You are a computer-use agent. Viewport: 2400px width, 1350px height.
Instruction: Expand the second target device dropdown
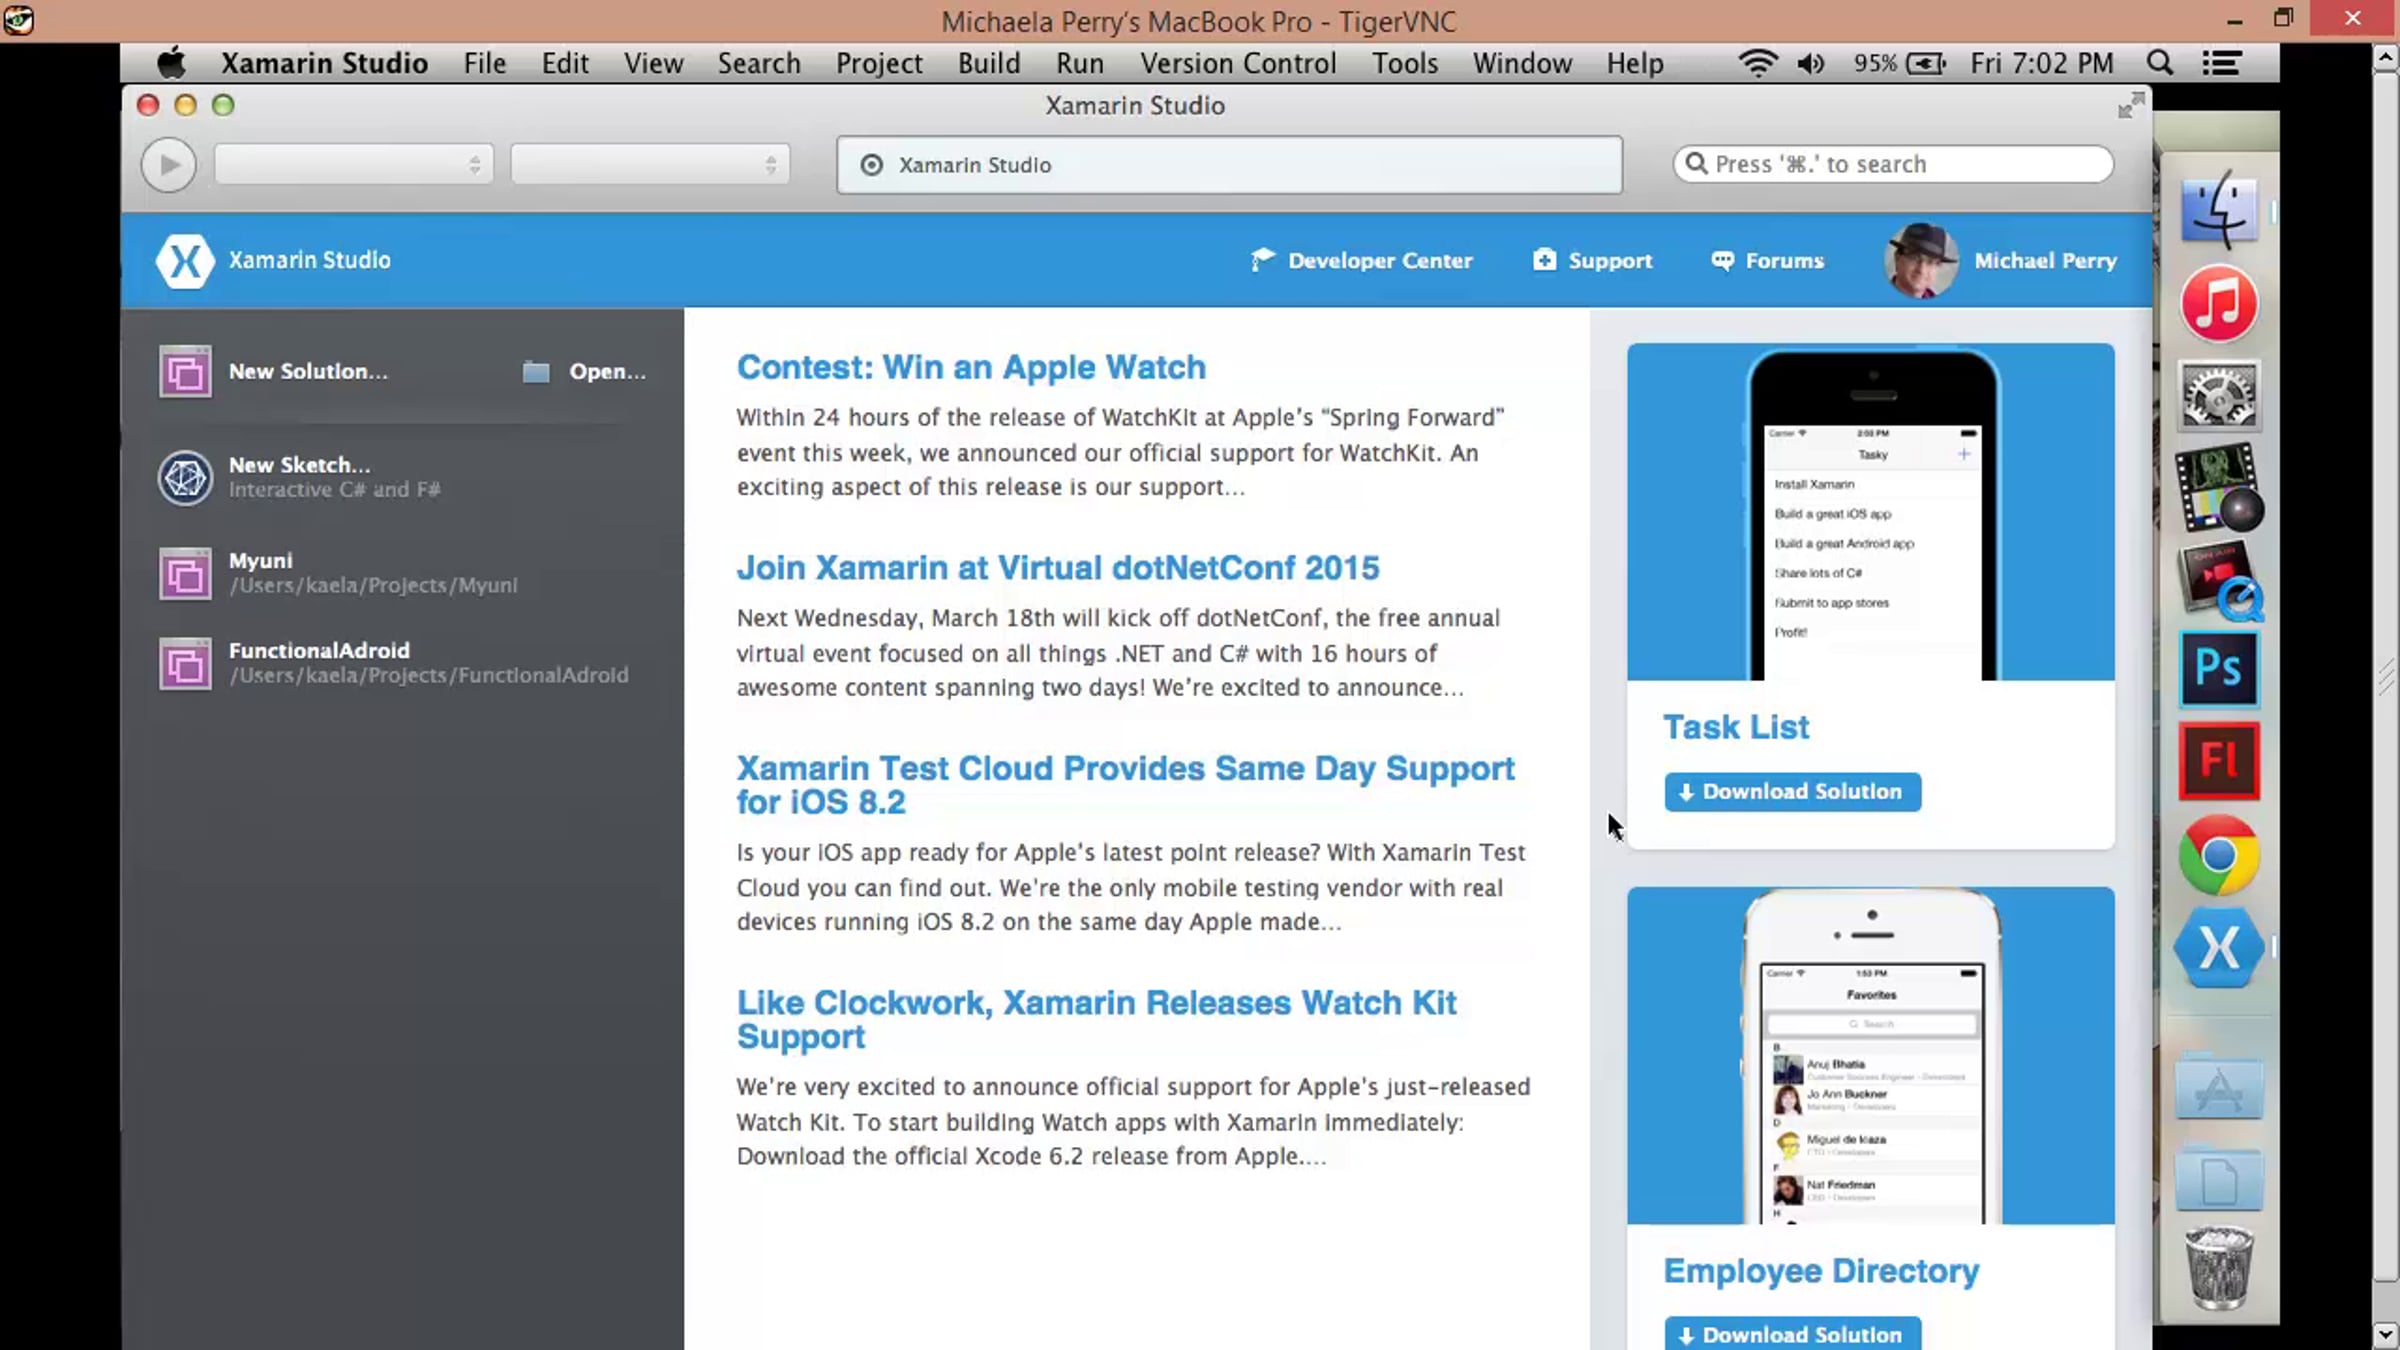click(x=649, y=165)
